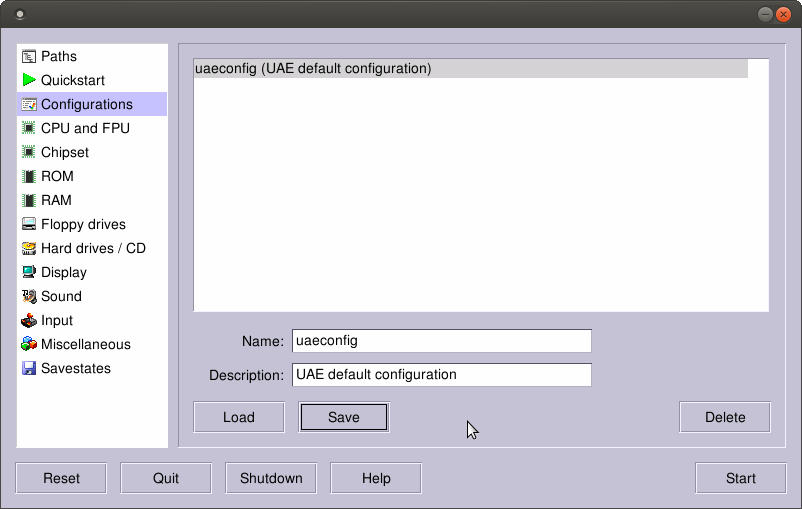Focus the Description text field
This screenshot has width=802, height=509.
[441, 375]
